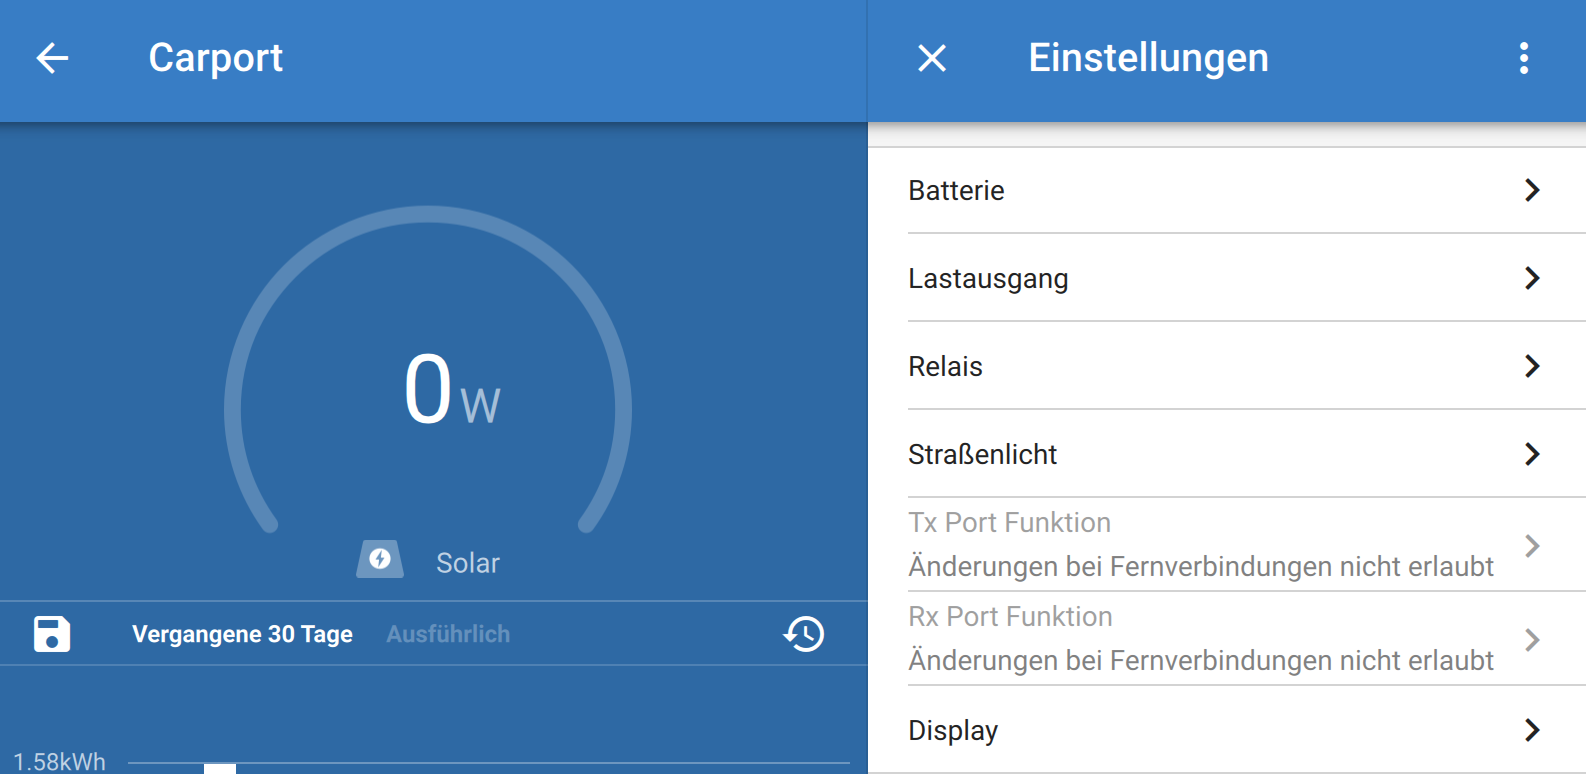
Task: Click the chevron beside Lastausgang
Action: click(1531, 278)
